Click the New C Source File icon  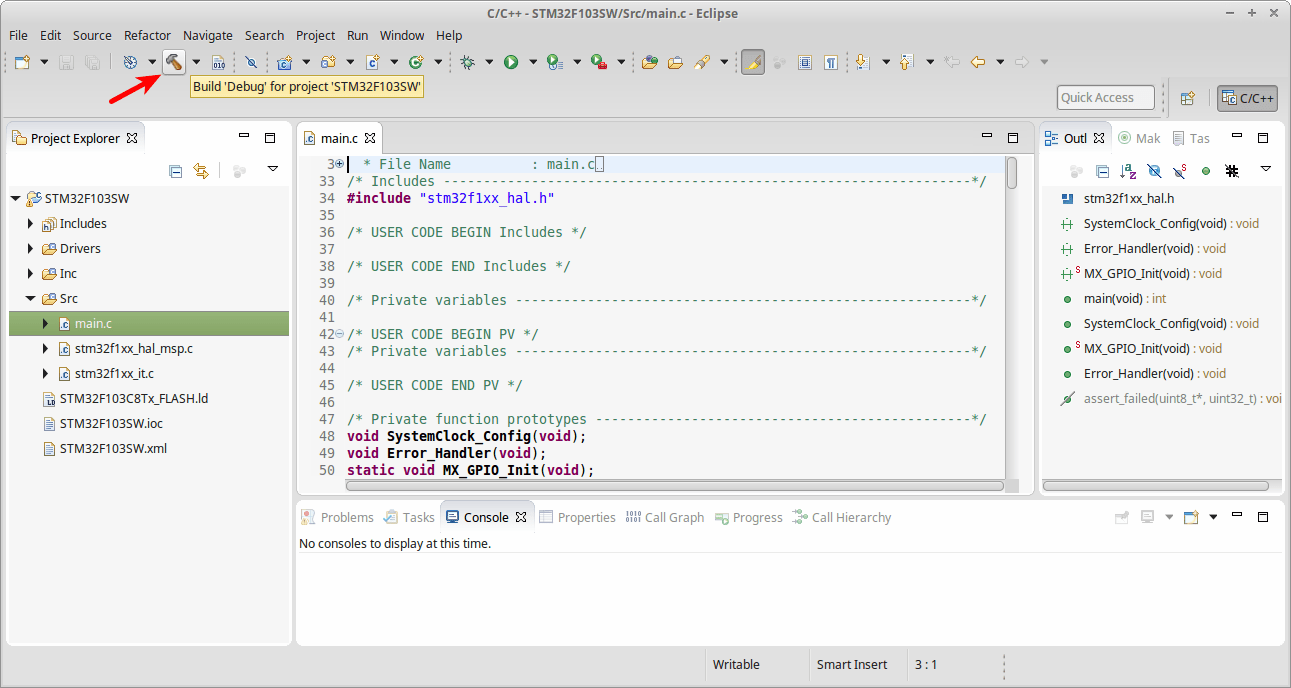tap(372, 62)
